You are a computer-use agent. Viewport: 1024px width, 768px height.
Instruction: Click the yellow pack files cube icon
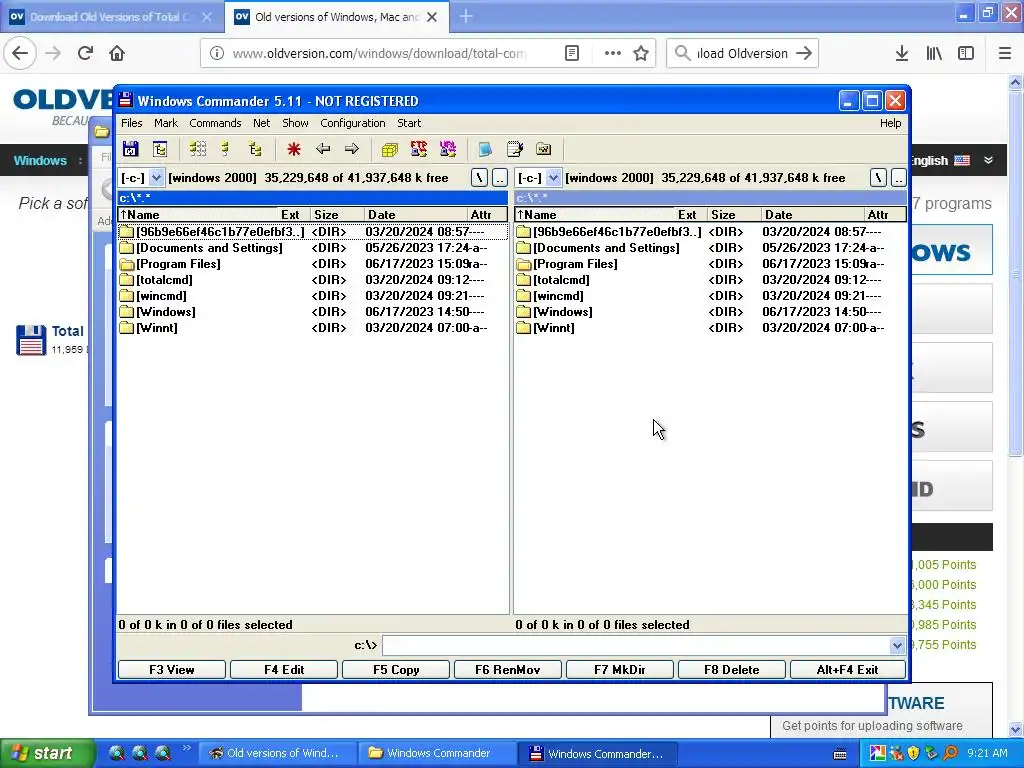pos(390,149)
